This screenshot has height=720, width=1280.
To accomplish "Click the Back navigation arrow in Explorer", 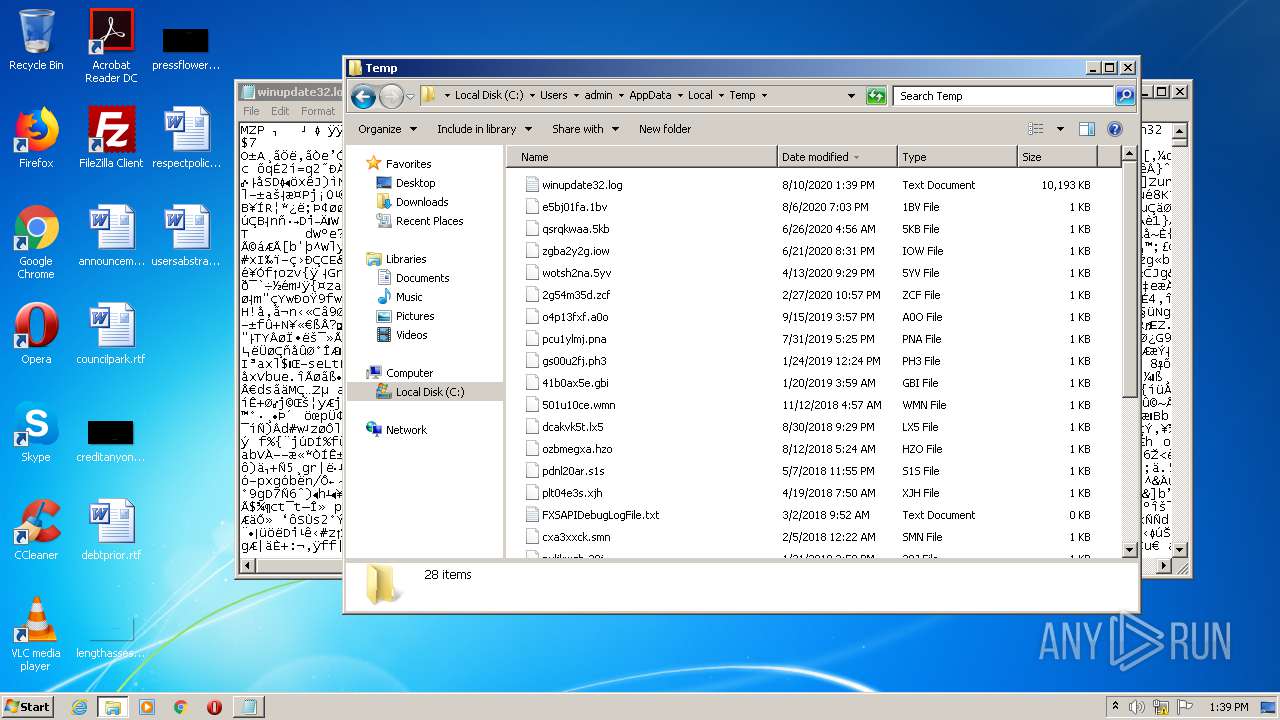I will [x=363, y=96].
